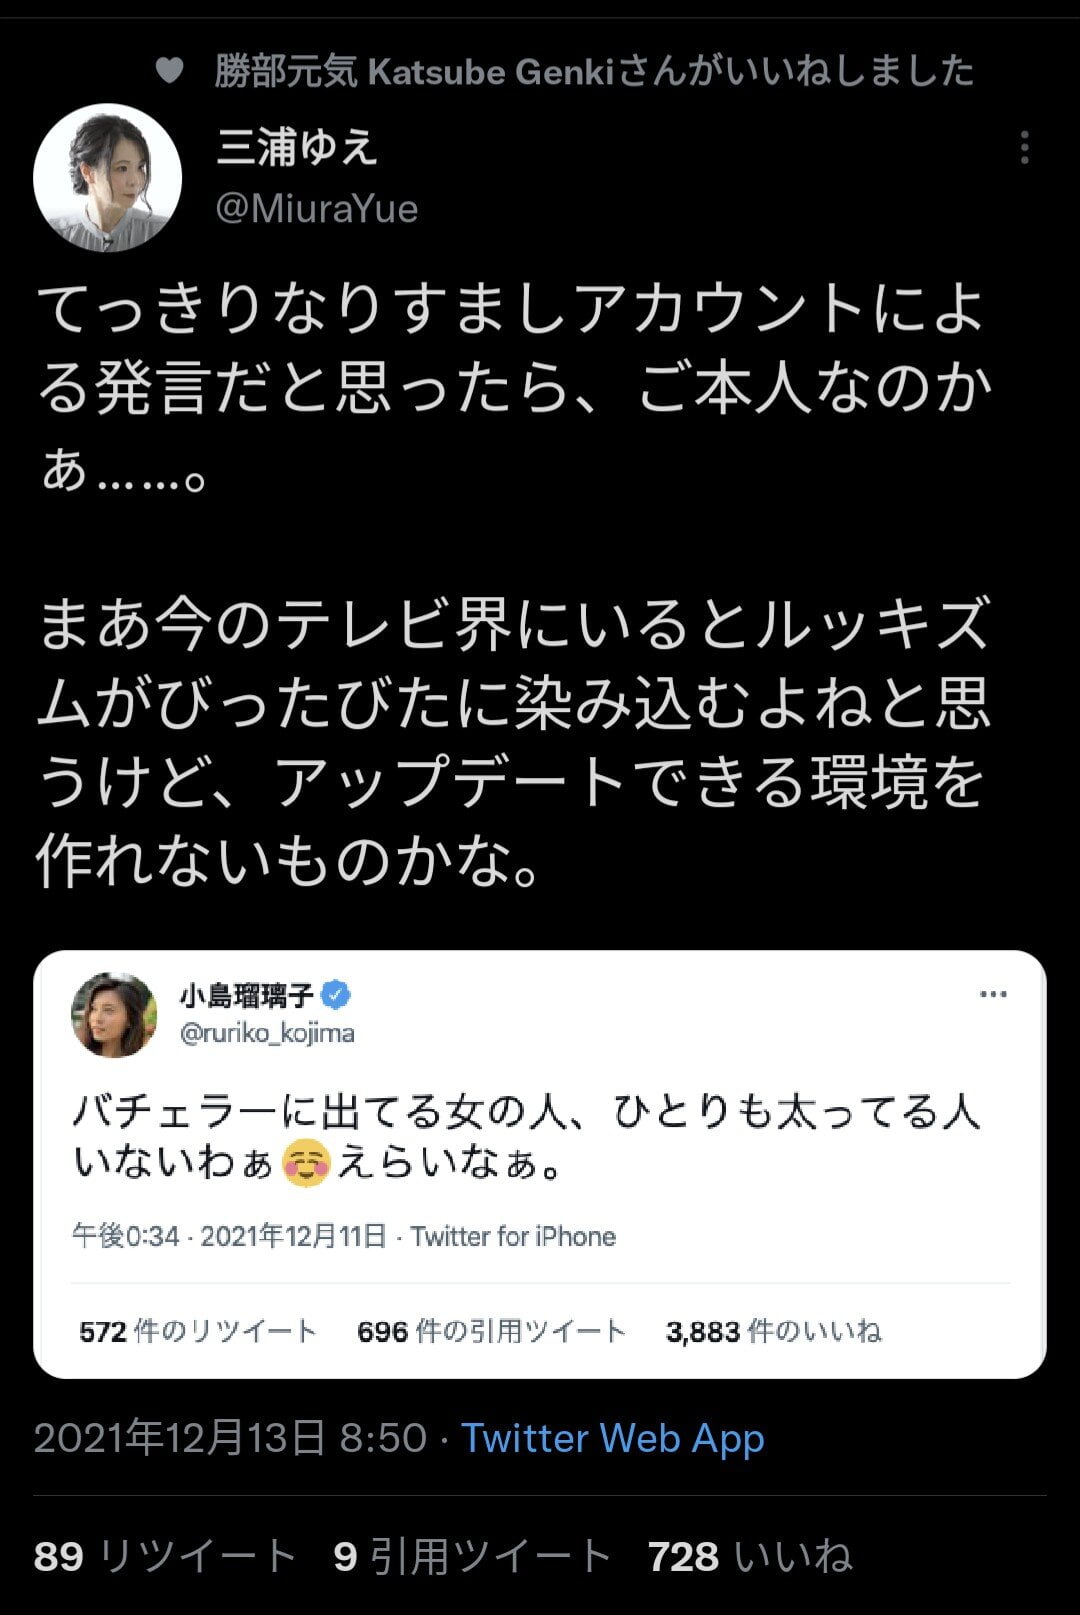Screen dimensions: 1080x1615
Task: Open the @ruriko_kojima handle
Action: [267, 1033]
